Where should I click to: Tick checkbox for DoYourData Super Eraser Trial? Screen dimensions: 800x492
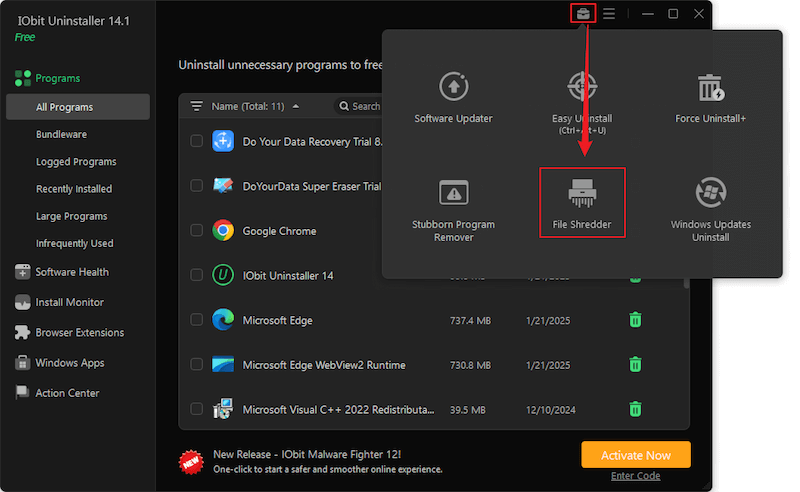(196, 185)
